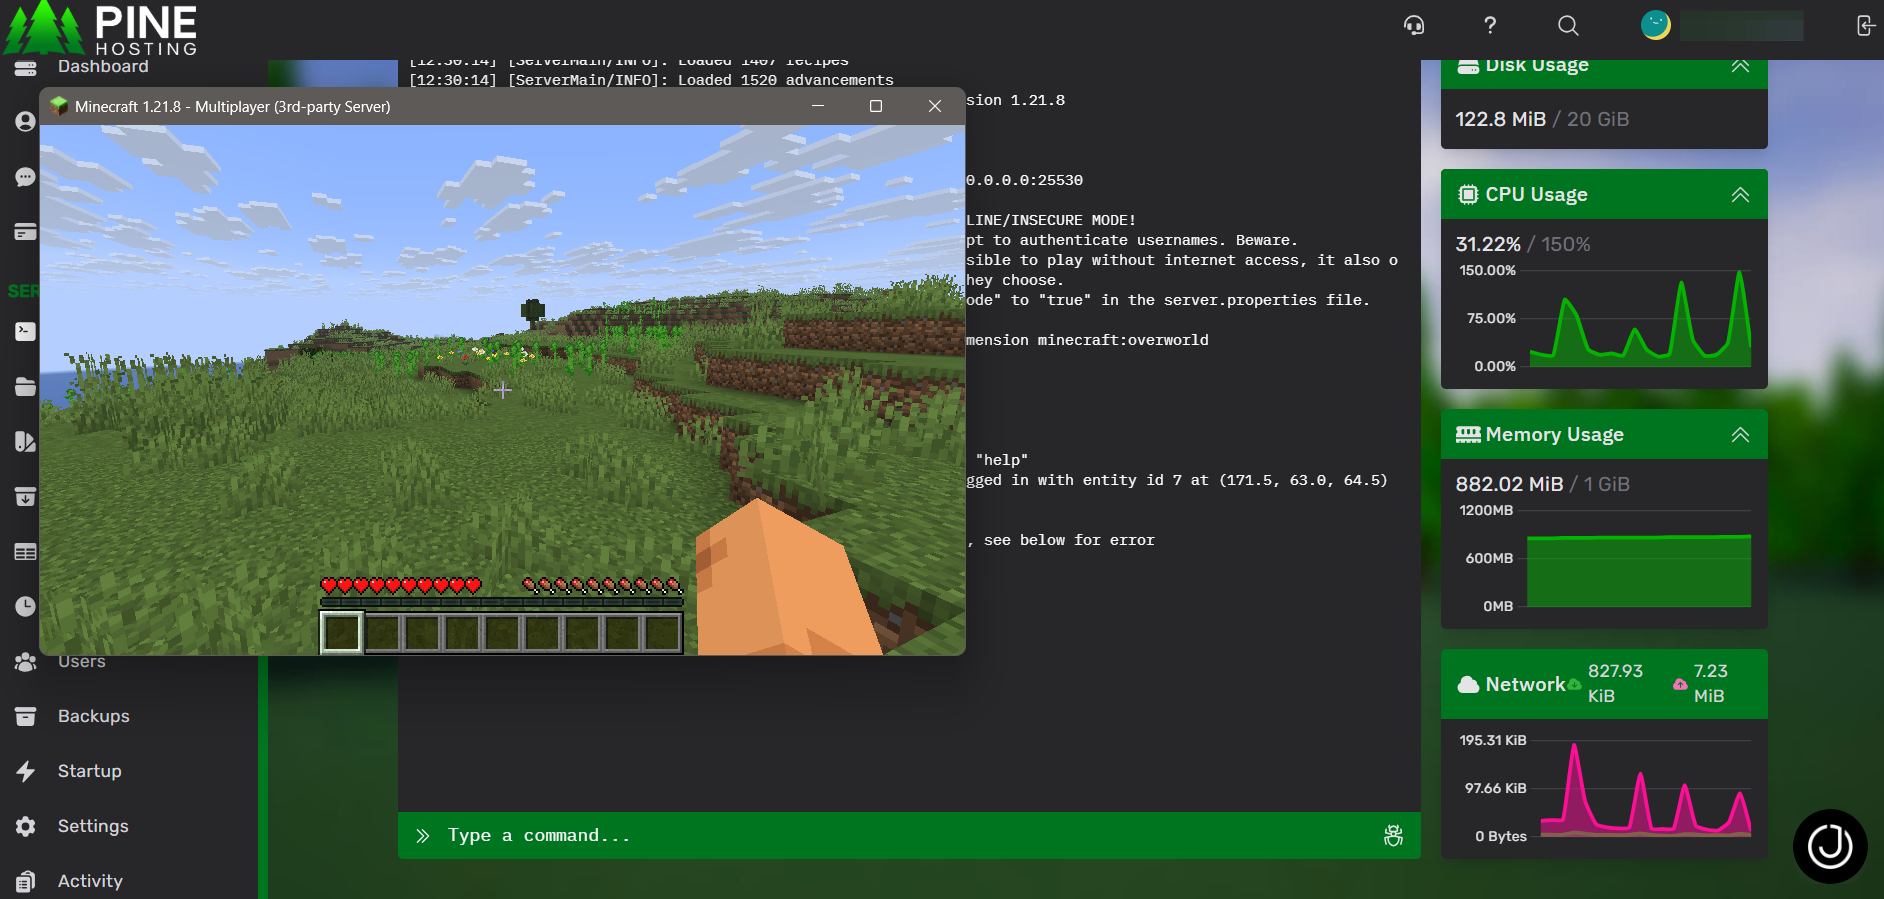Select first hotbar slot in Minecraft
The height and width of the screenshot is (899, 1884).
(x=341, y=633)
